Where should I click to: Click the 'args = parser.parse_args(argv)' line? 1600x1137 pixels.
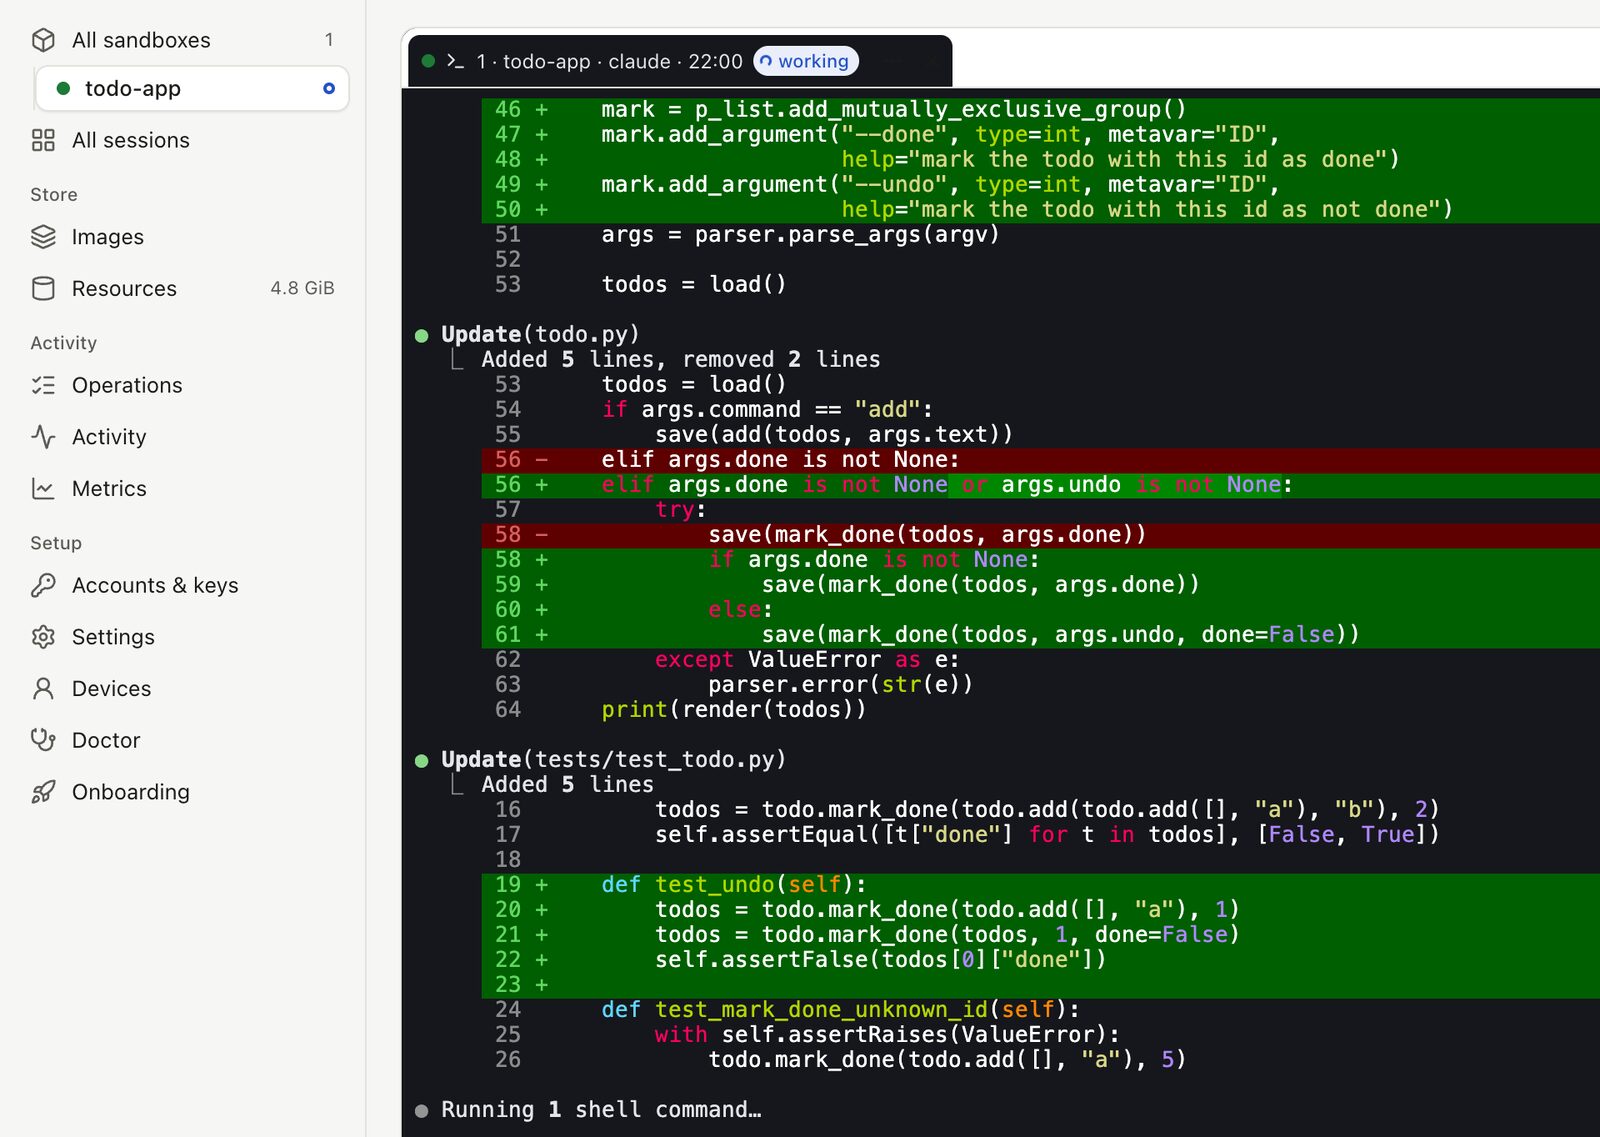click(800, 234)
